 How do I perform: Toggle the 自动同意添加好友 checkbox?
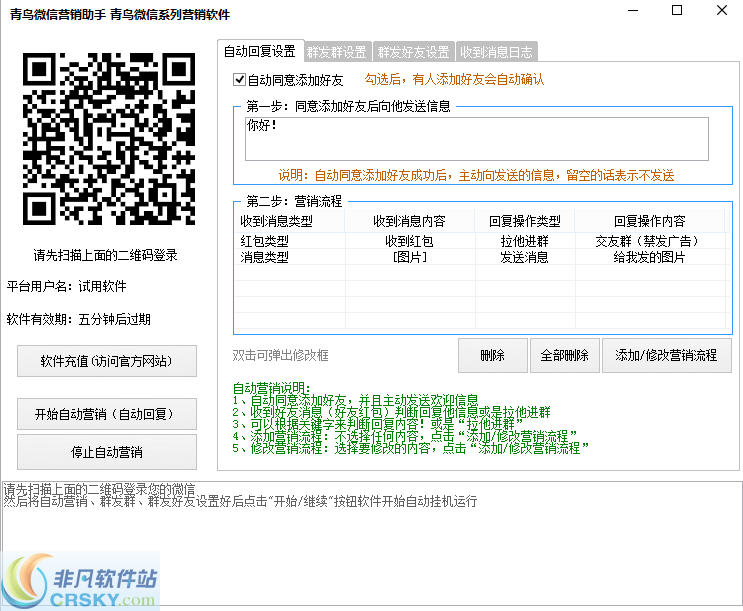pyautogui.click(x=240, y=80)
